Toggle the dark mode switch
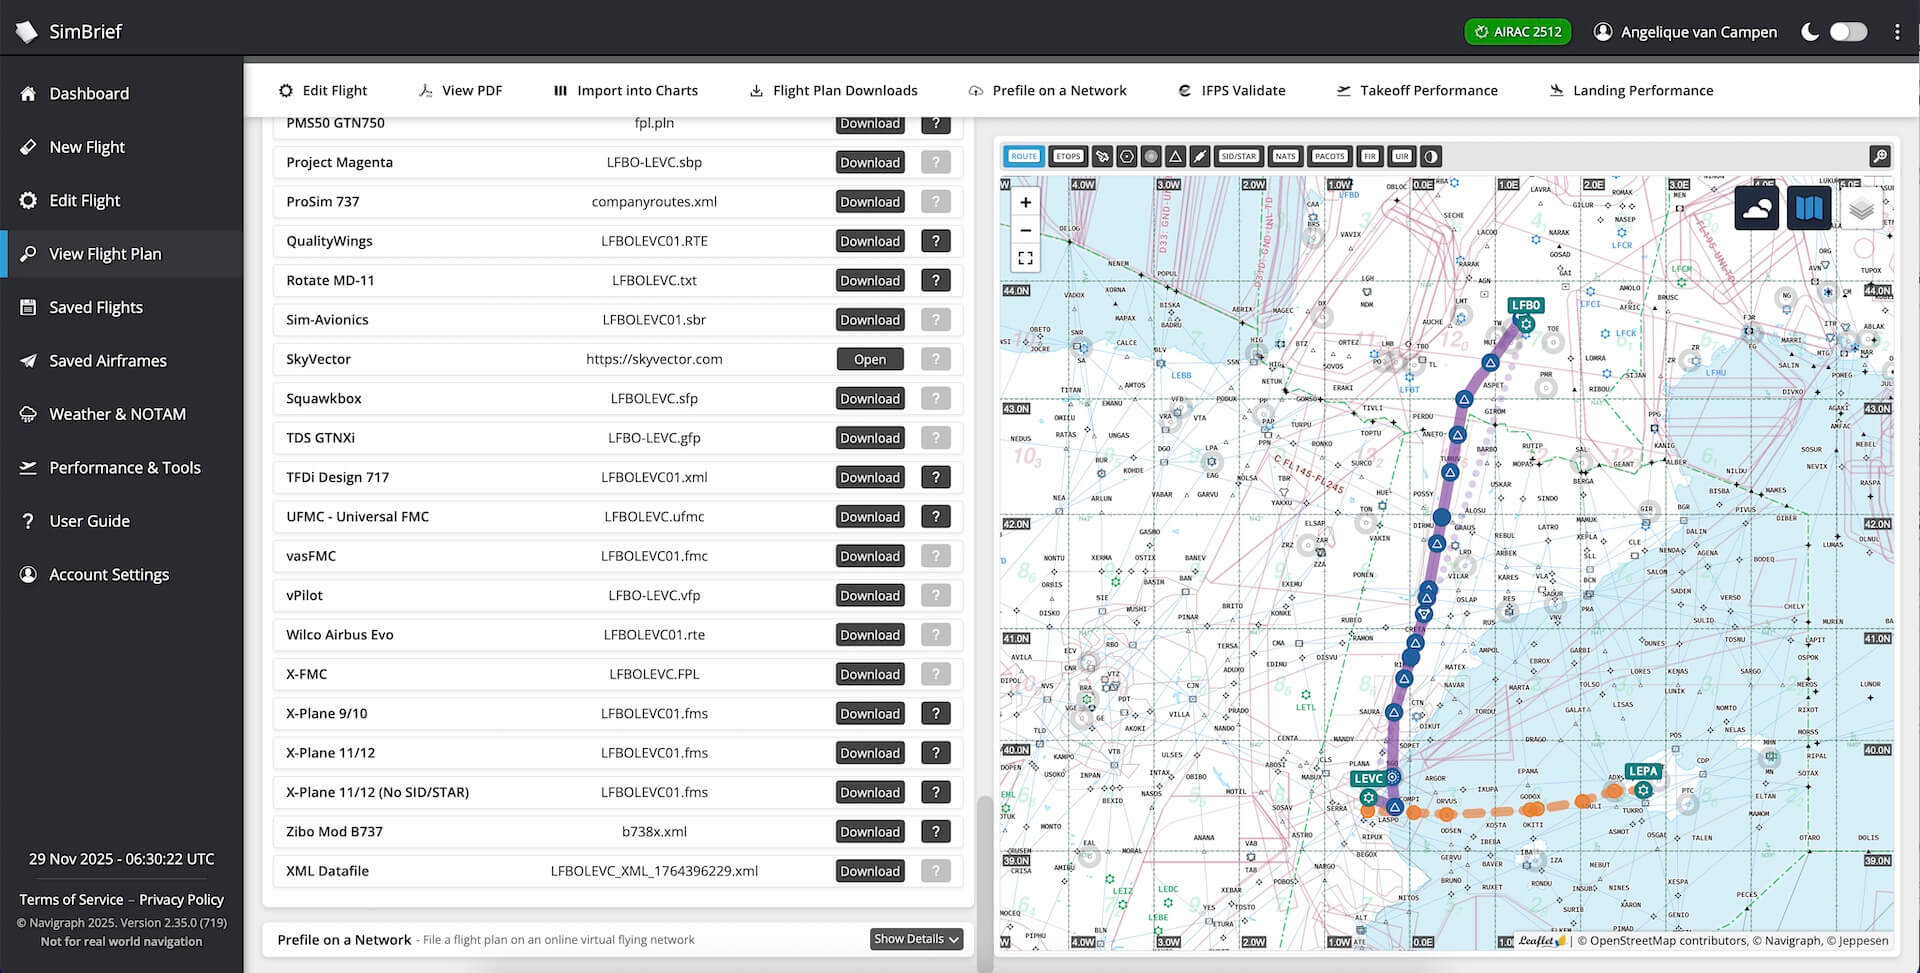The height and width of the screenshot is (973, 1920). pos(1847,32)
